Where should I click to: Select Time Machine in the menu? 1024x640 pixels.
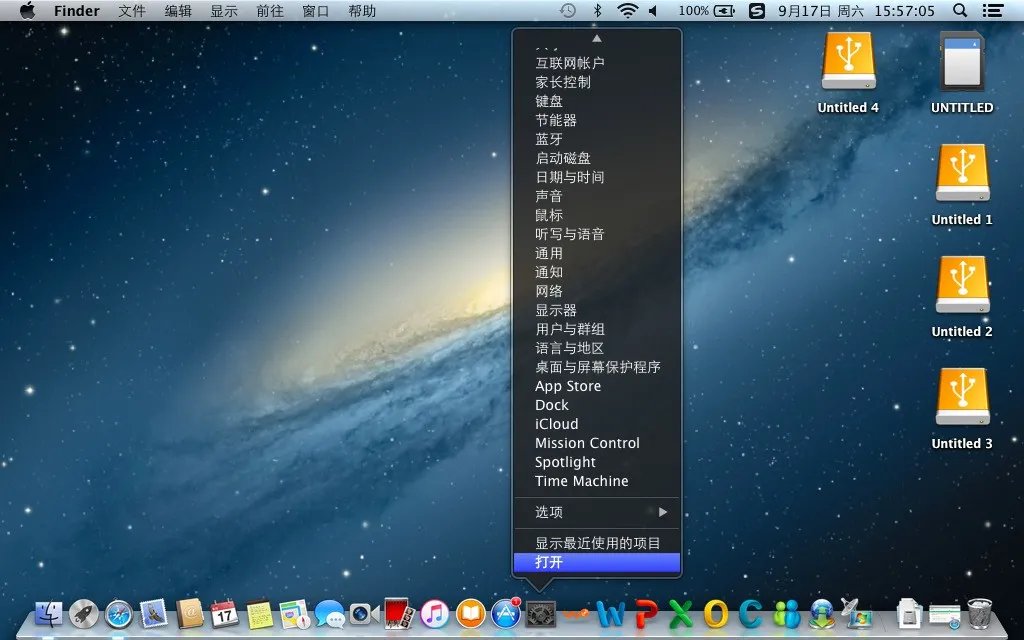(582, 481)
